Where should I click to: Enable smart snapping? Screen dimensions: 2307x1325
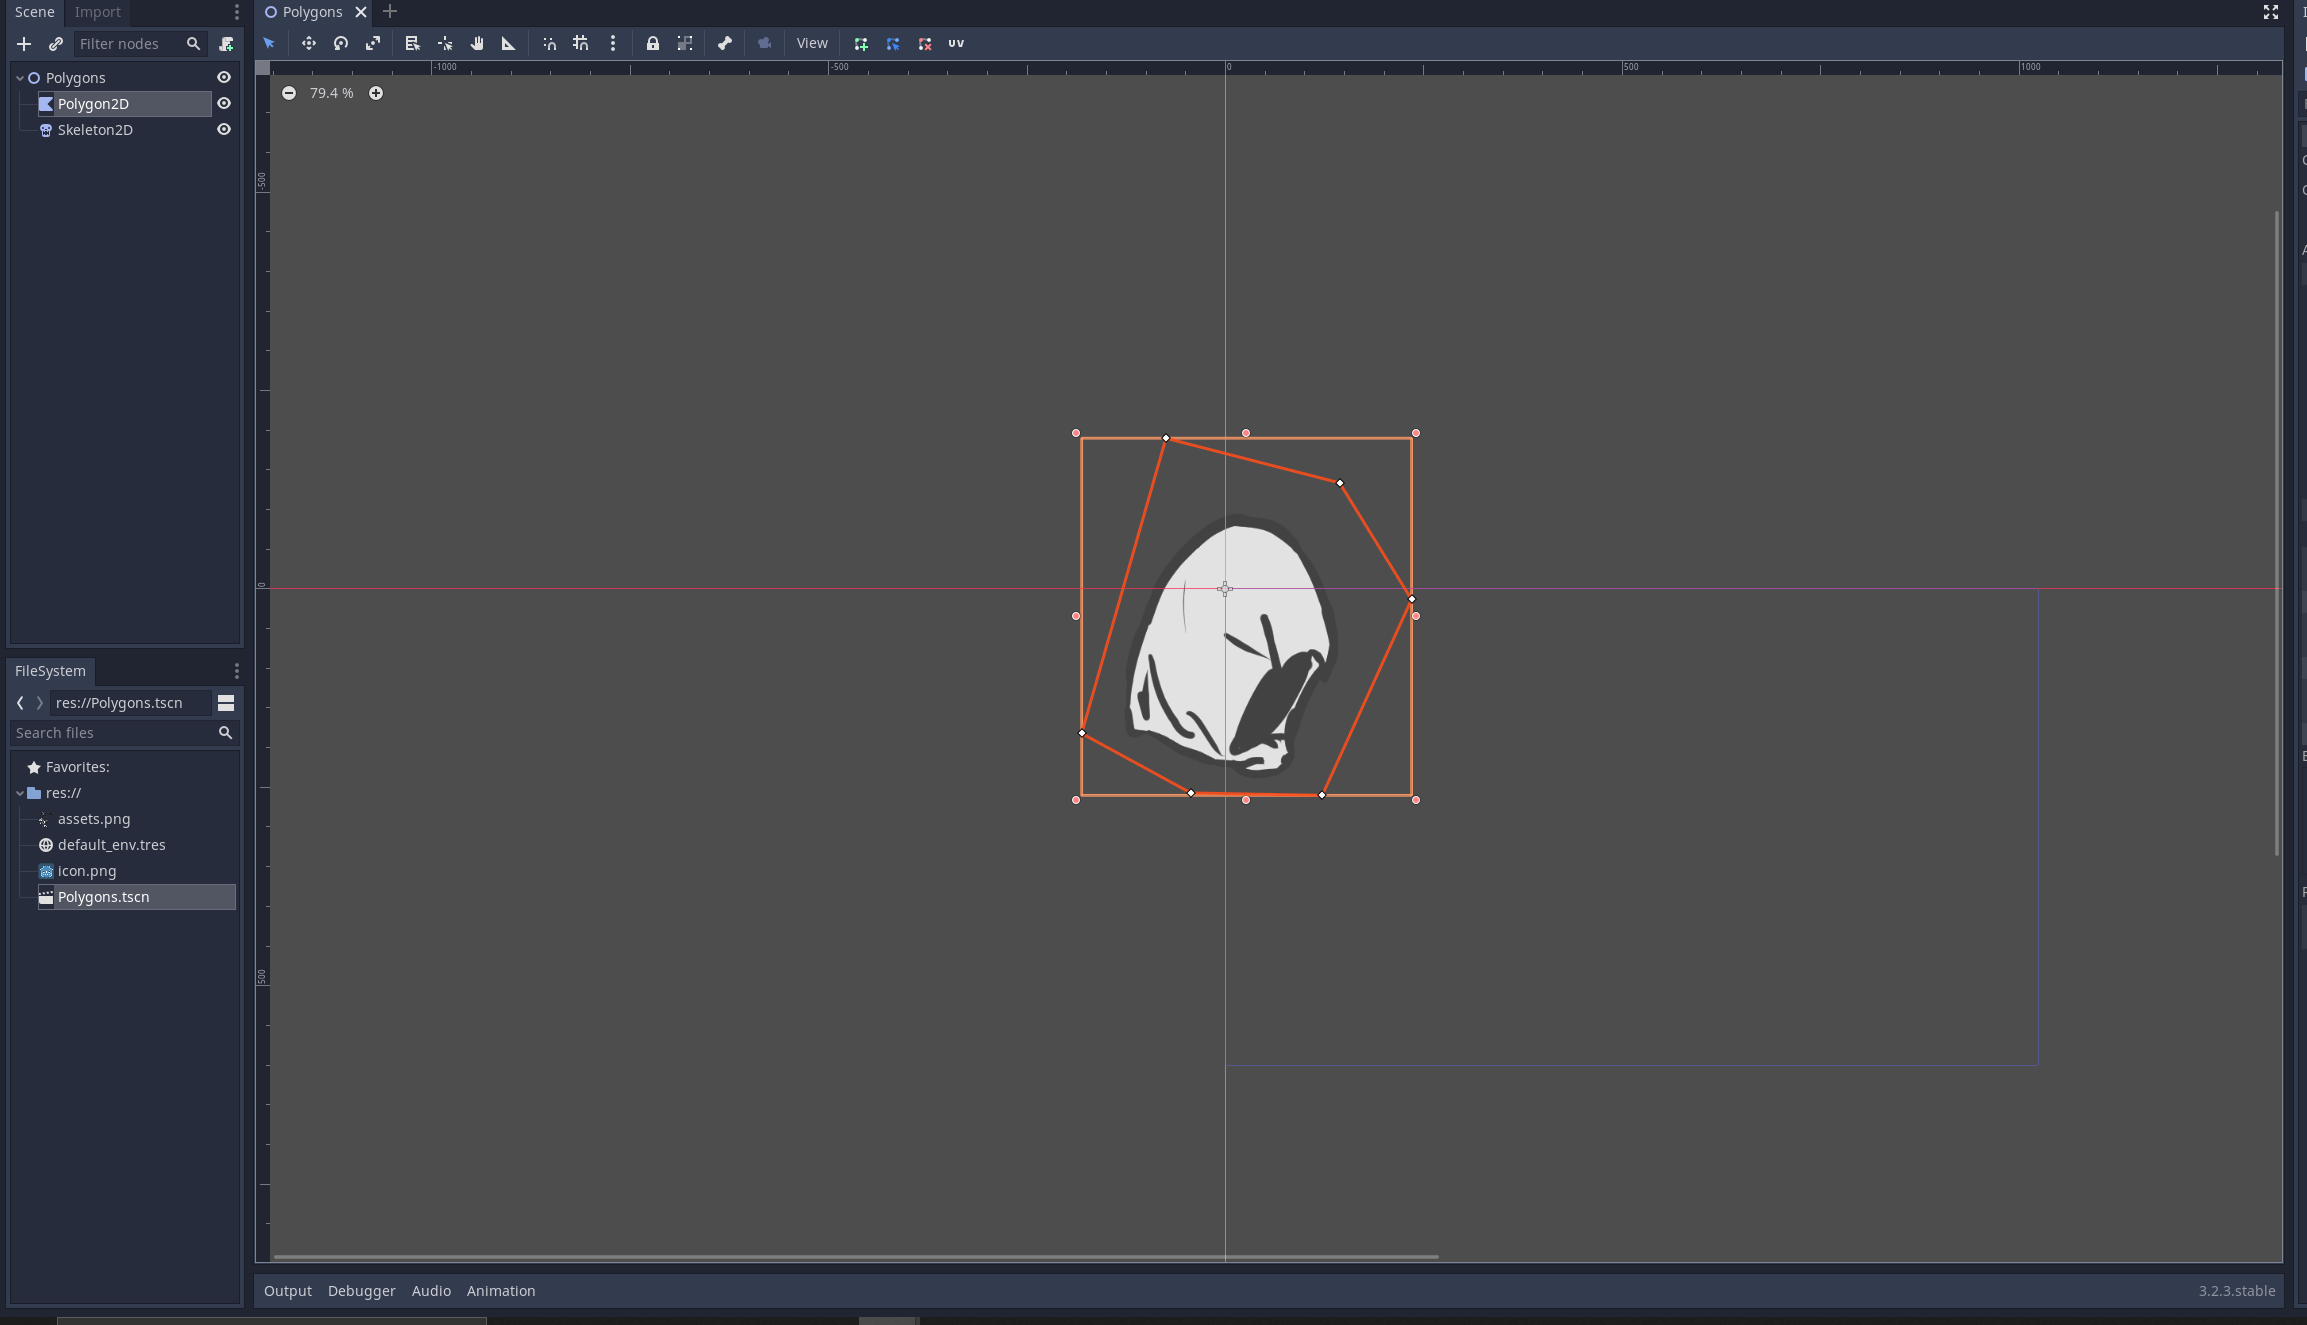click(x=548, y=43)
